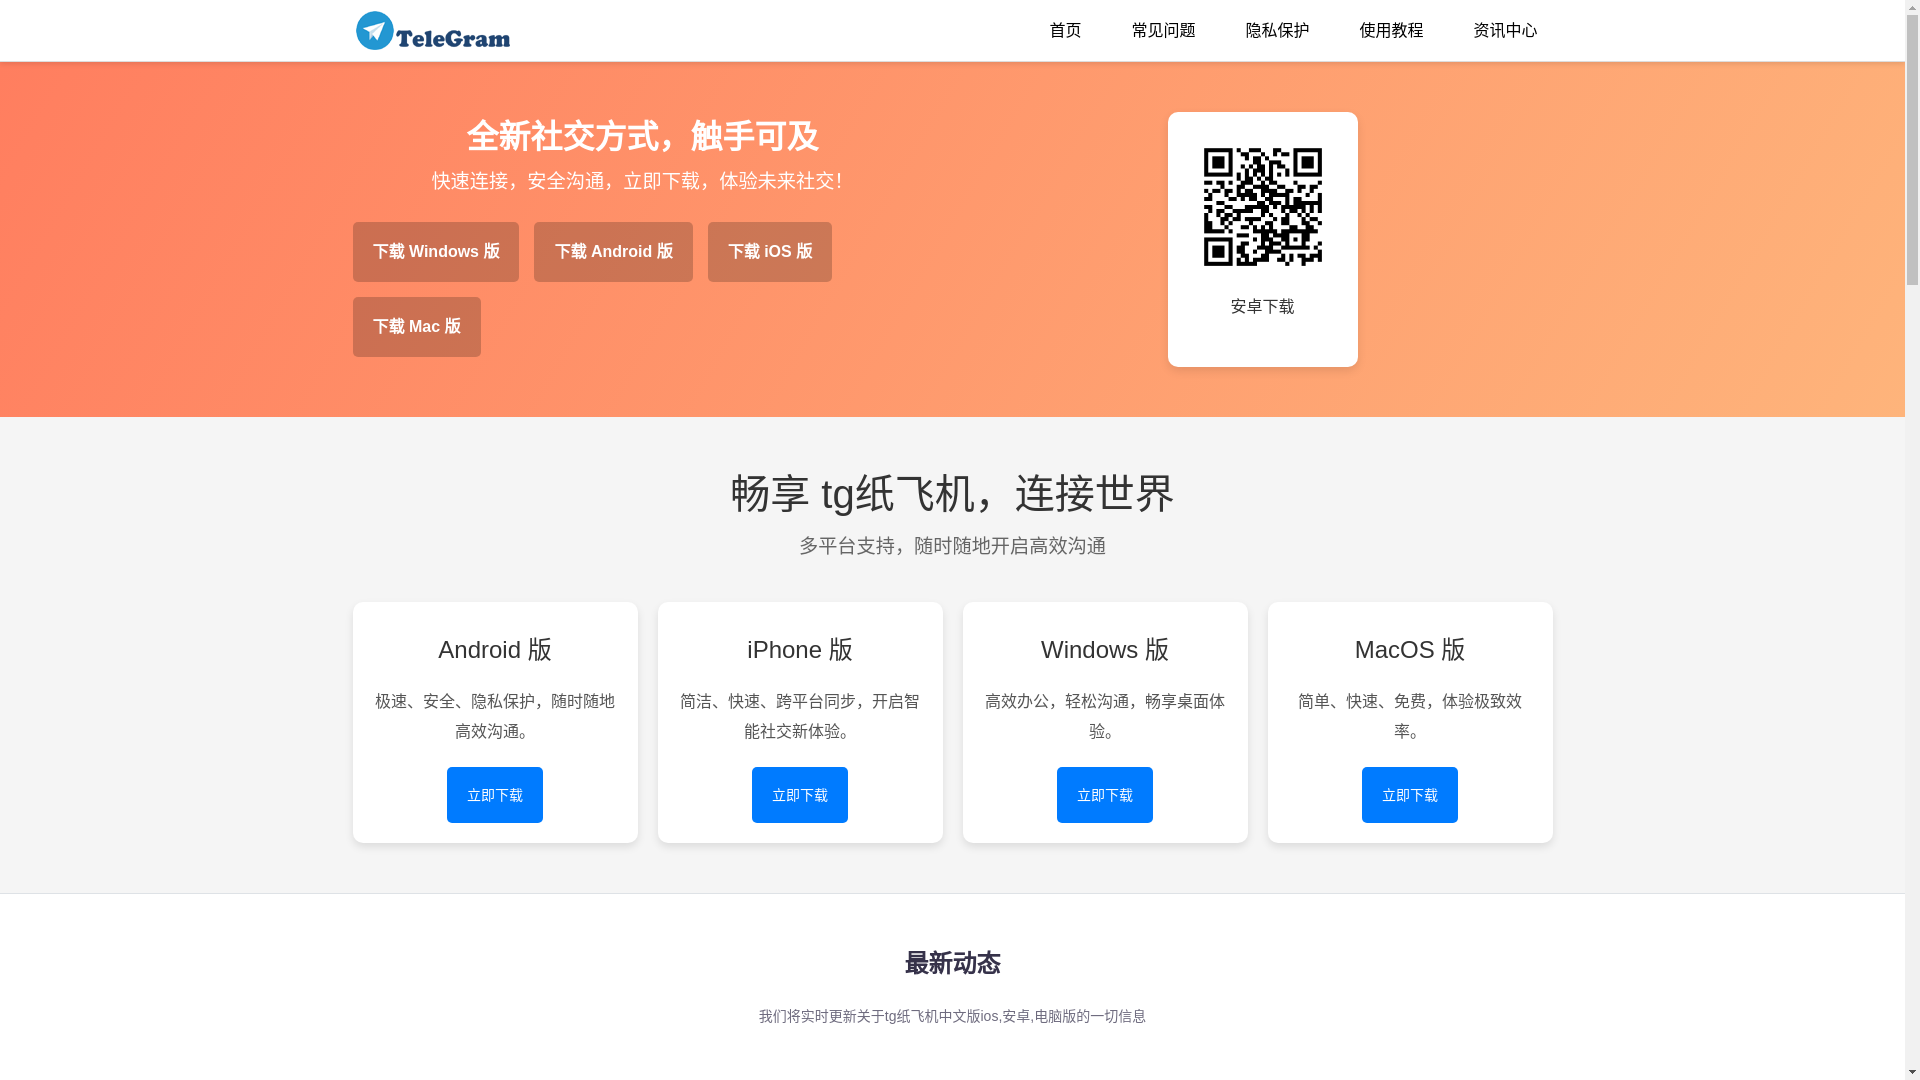Viewport: 1920px width, 1080px height.
Task: Open the 常见问题 menu item
Action: (1164, 31)
